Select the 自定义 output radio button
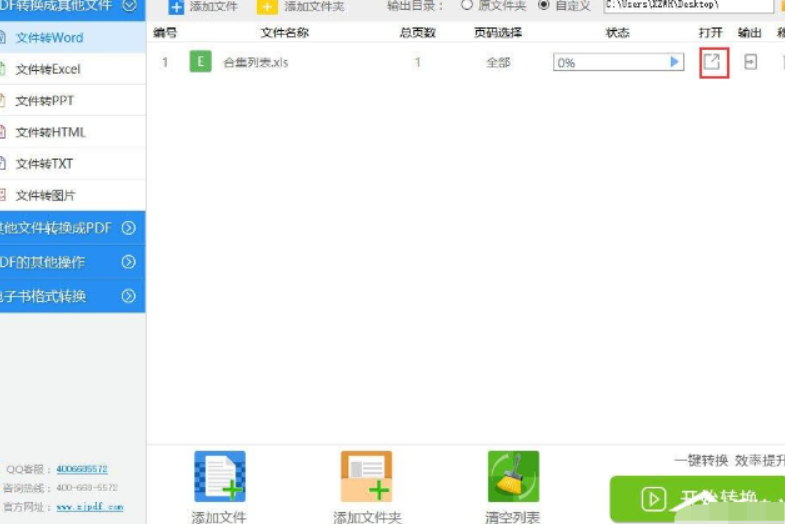785x524 pixels. (x=544, y=5)
